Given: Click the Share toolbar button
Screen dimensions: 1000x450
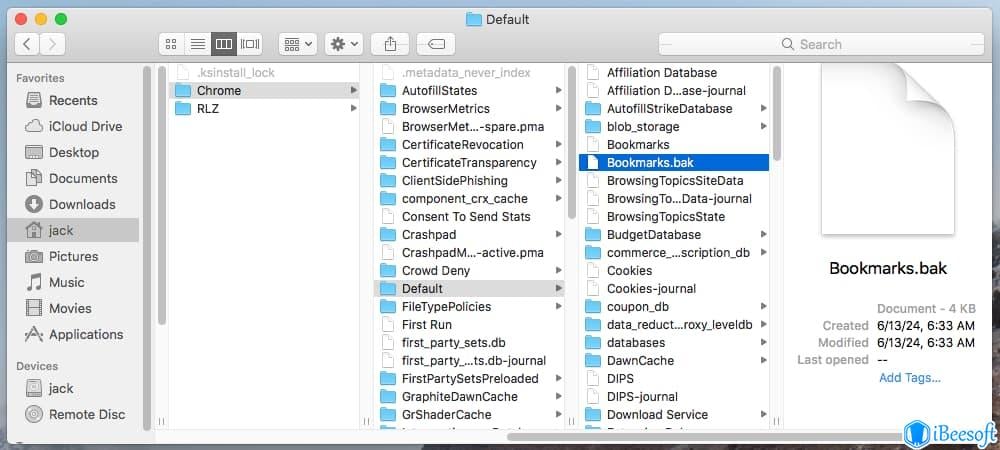Looking at the screenshot, I should click(x=390, y=44).
